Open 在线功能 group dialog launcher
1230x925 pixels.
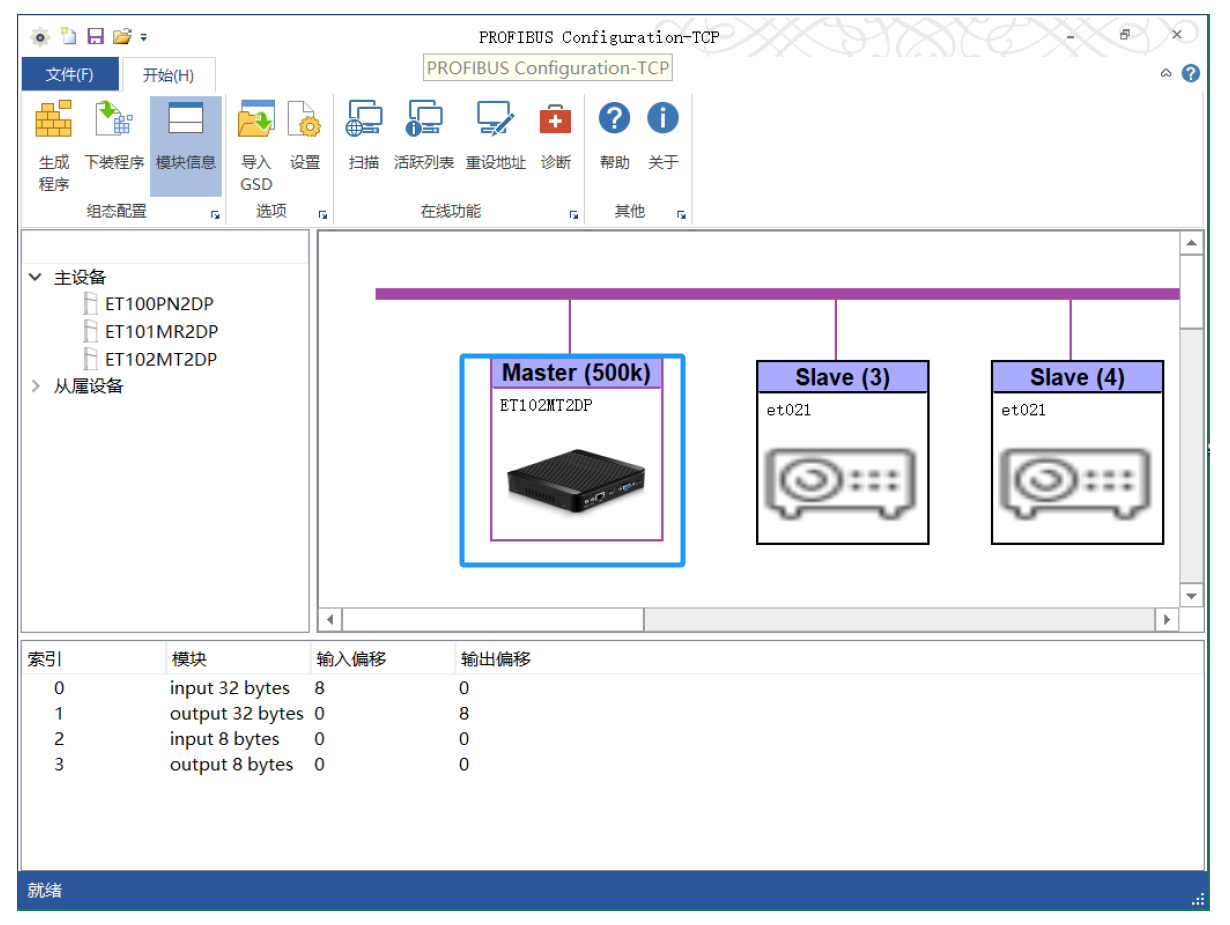coord(574,214)
